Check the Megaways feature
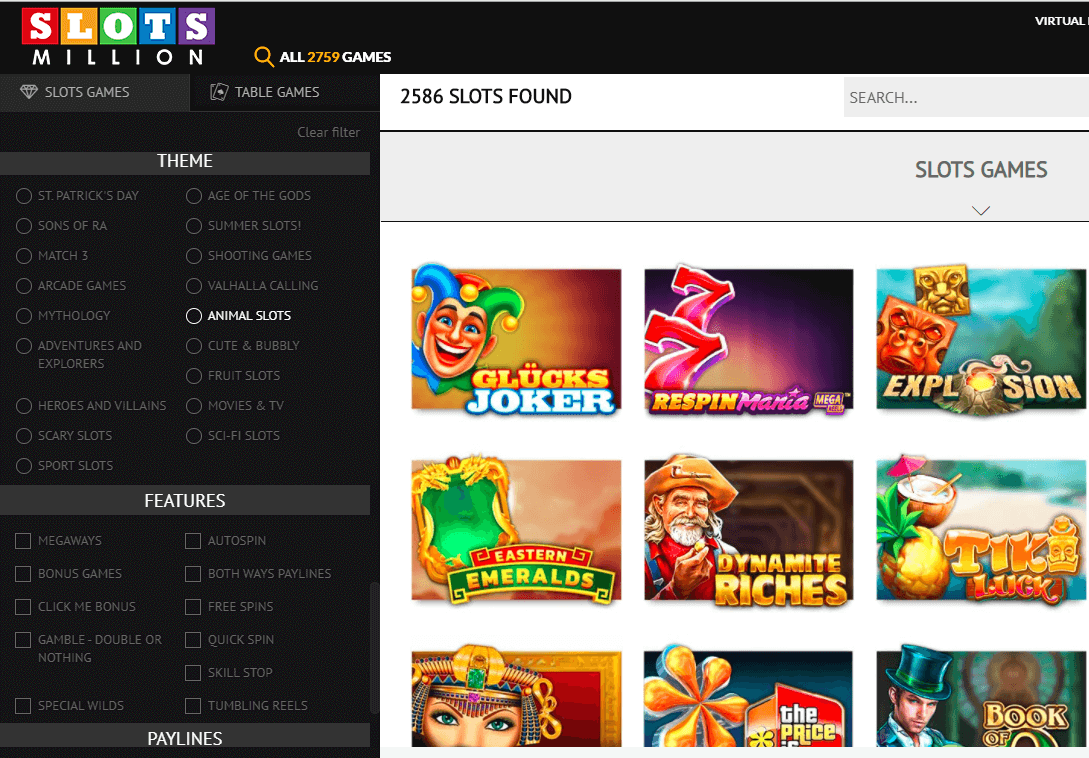Screen dimensions: 1089x758 tap(23, 541)
